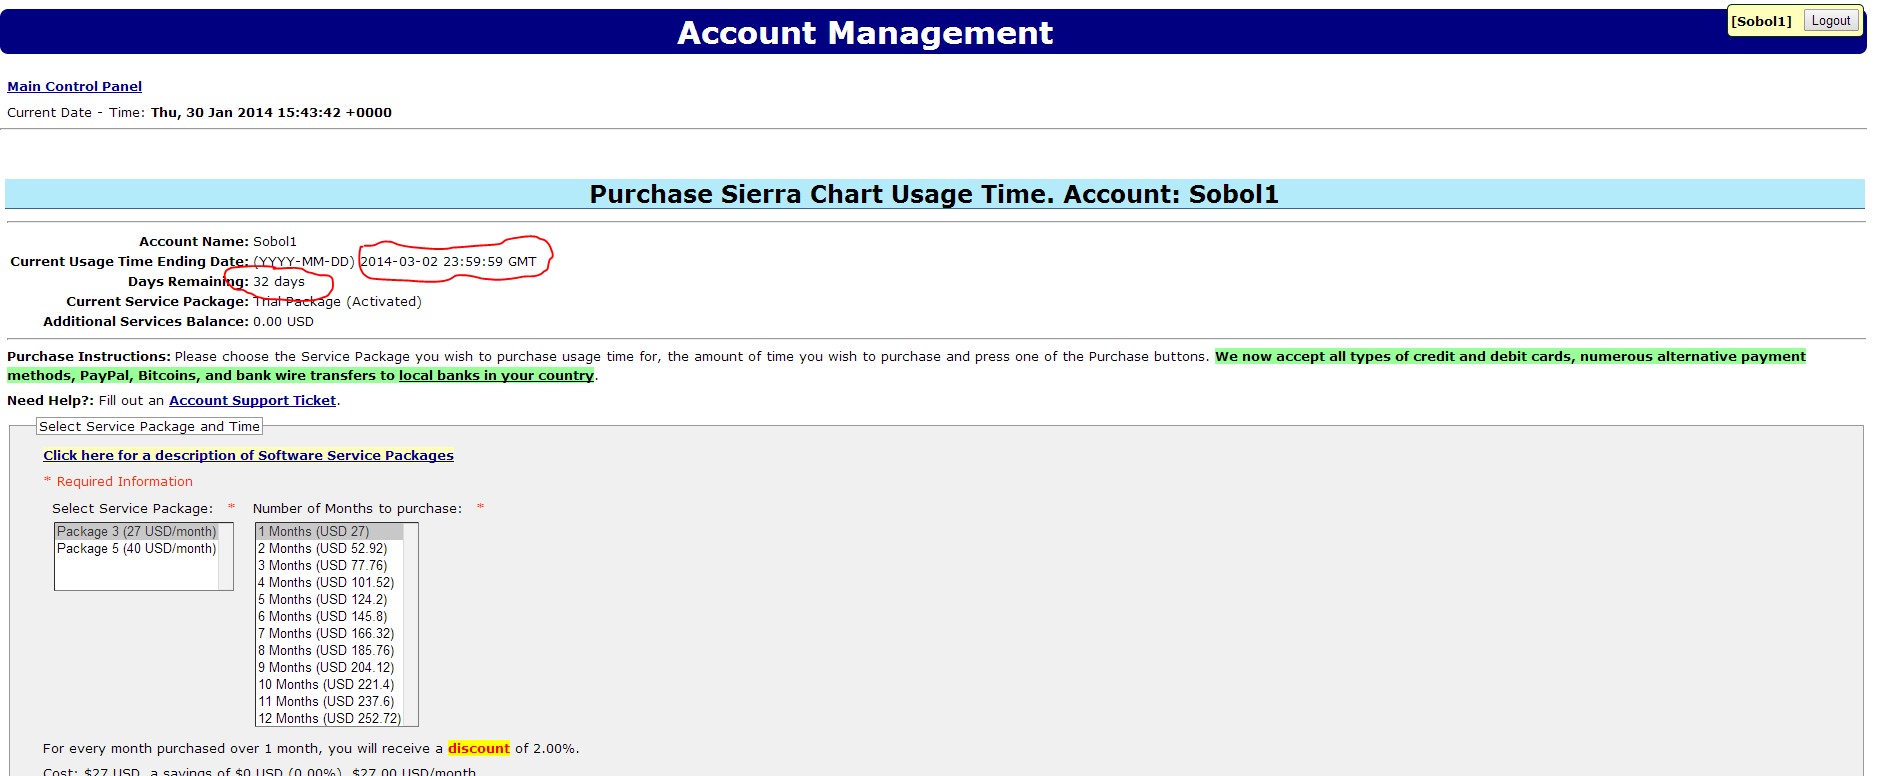The width and height of the screenshot is (1878, 776).
Task: Click the highlighted discount word
Action: 479,749
